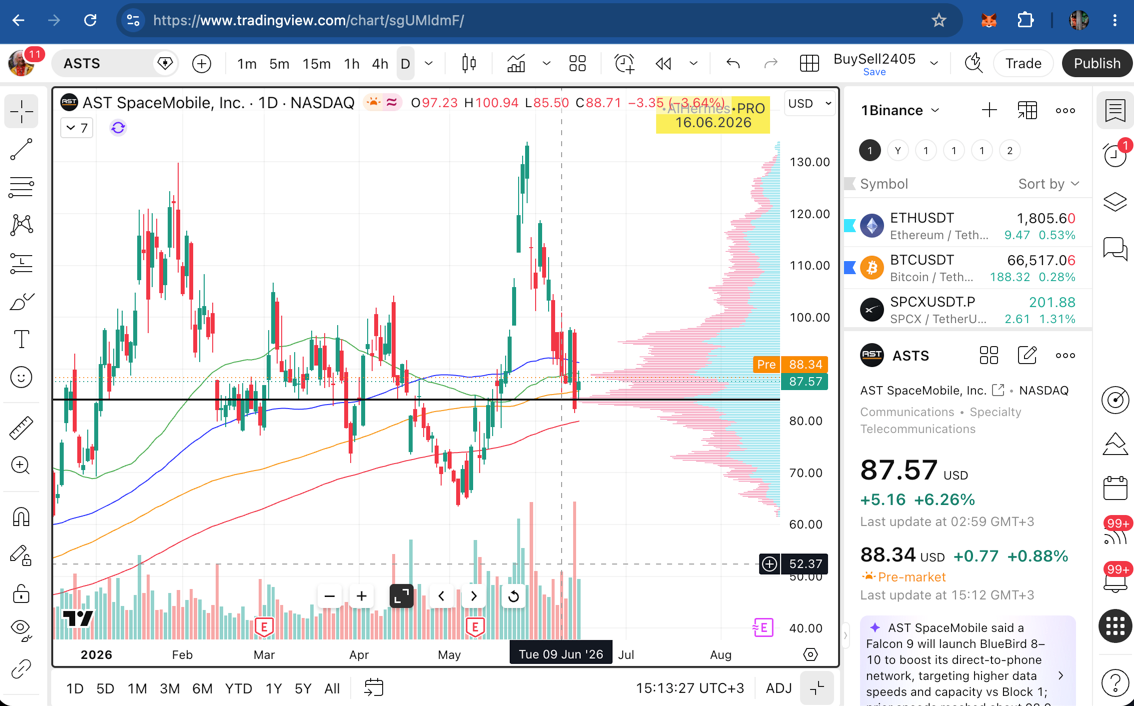Select SPCXUSDT.P in the watchlist

coord(967,310)
